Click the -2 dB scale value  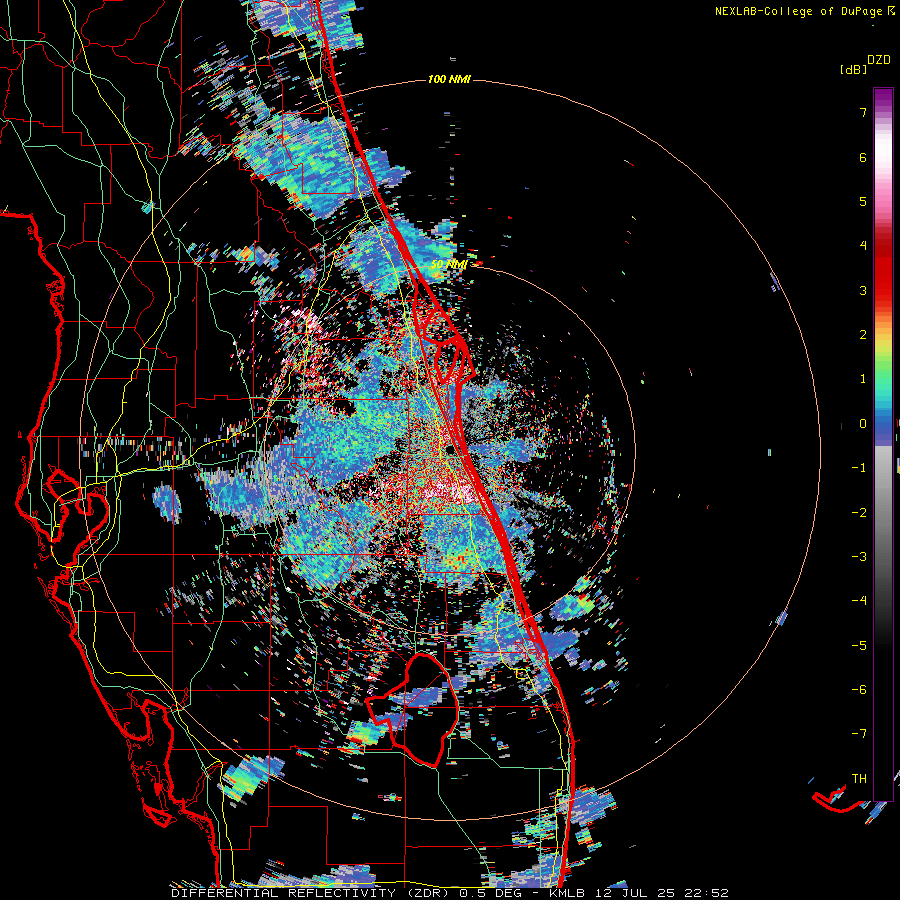[x=859, y=513]
